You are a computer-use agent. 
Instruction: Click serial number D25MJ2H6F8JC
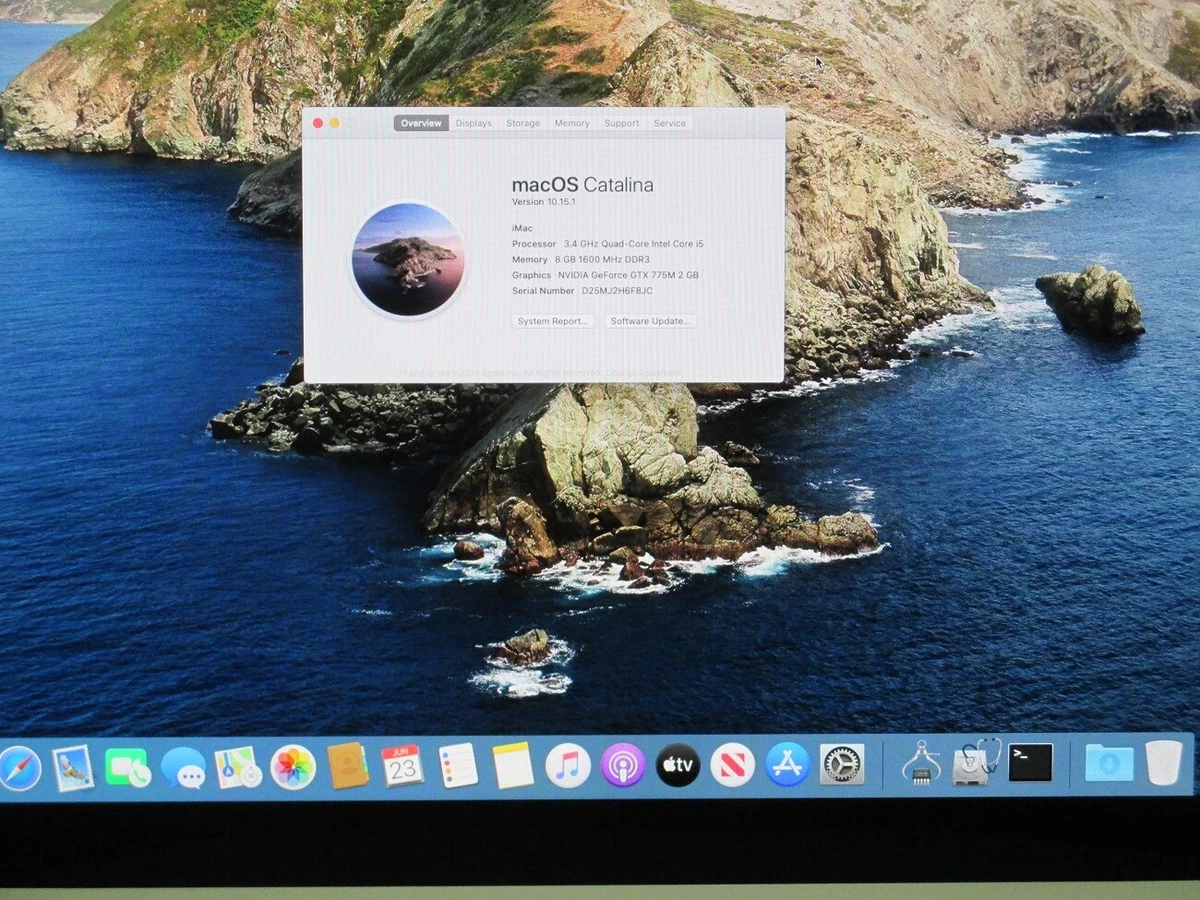click(617, 291)
